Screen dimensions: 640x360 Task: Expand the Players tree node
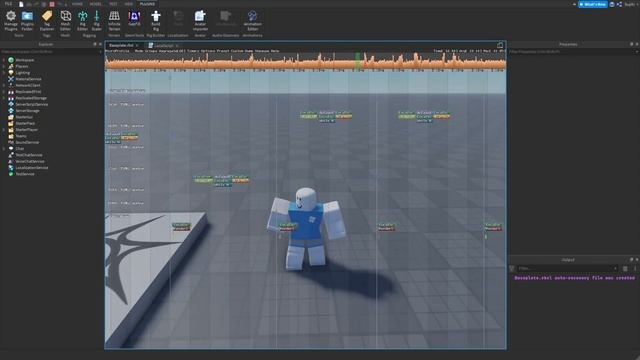(x=4, y=66)
